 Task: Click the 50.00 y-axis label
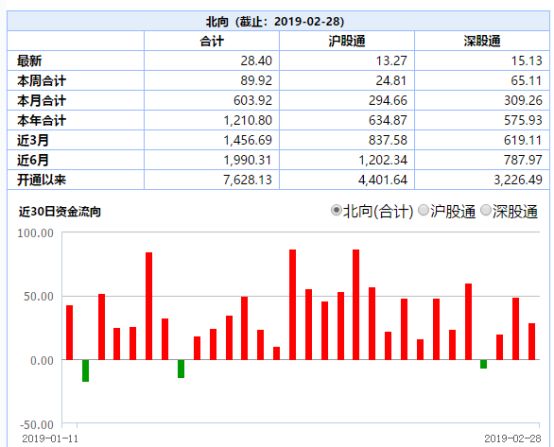[39, 296]
